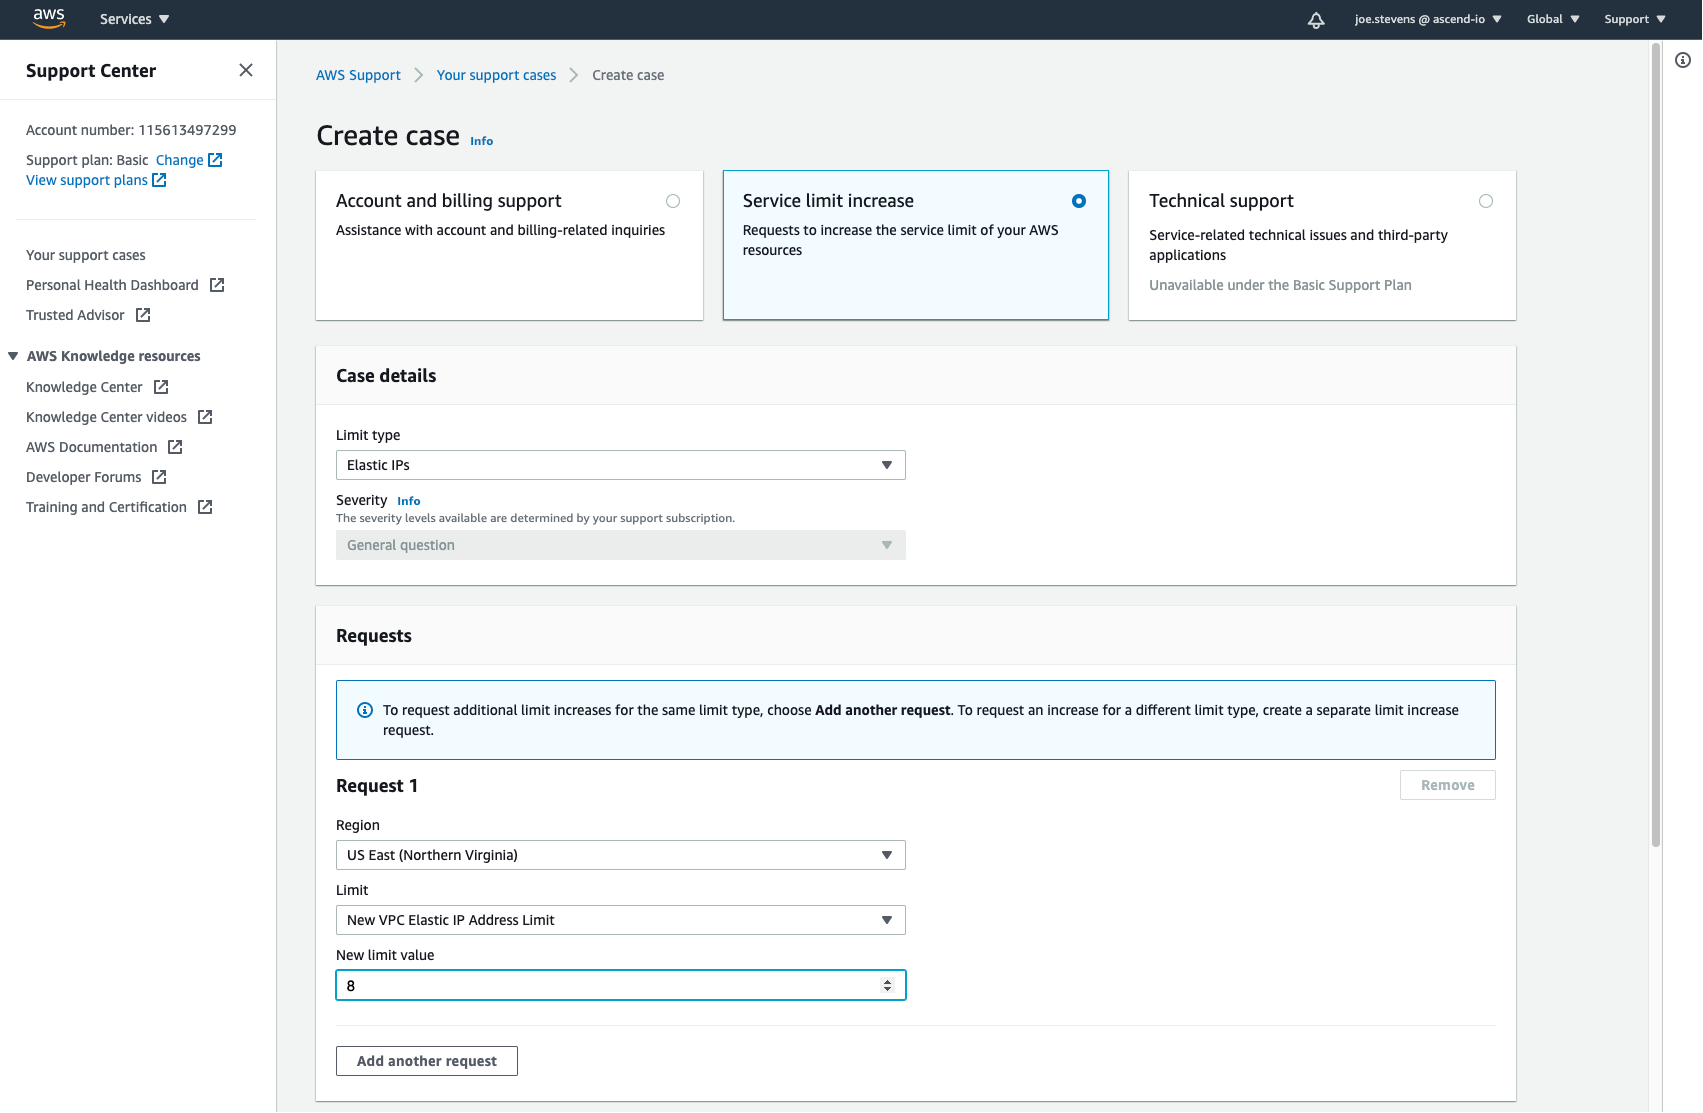Open Developer Forums external link icon

pyautogui.click(x=159, y=477)
